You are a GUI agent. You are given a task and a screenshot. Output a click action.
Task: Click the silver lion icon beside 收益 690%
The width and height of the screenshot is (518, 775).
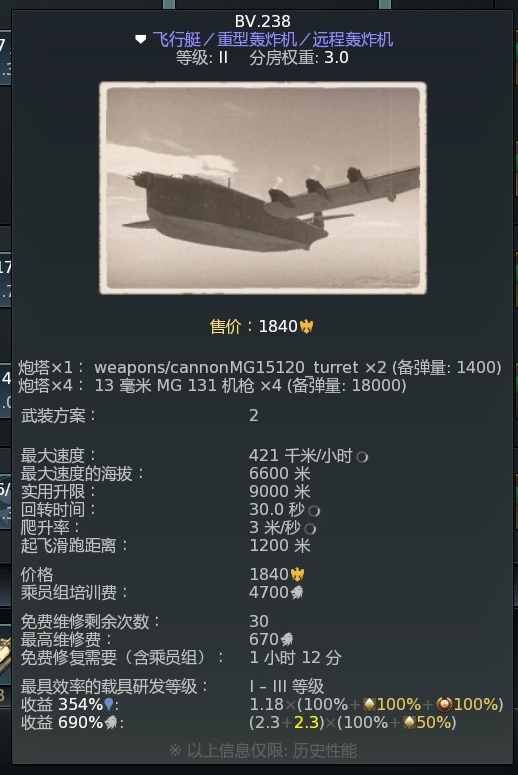111,723
